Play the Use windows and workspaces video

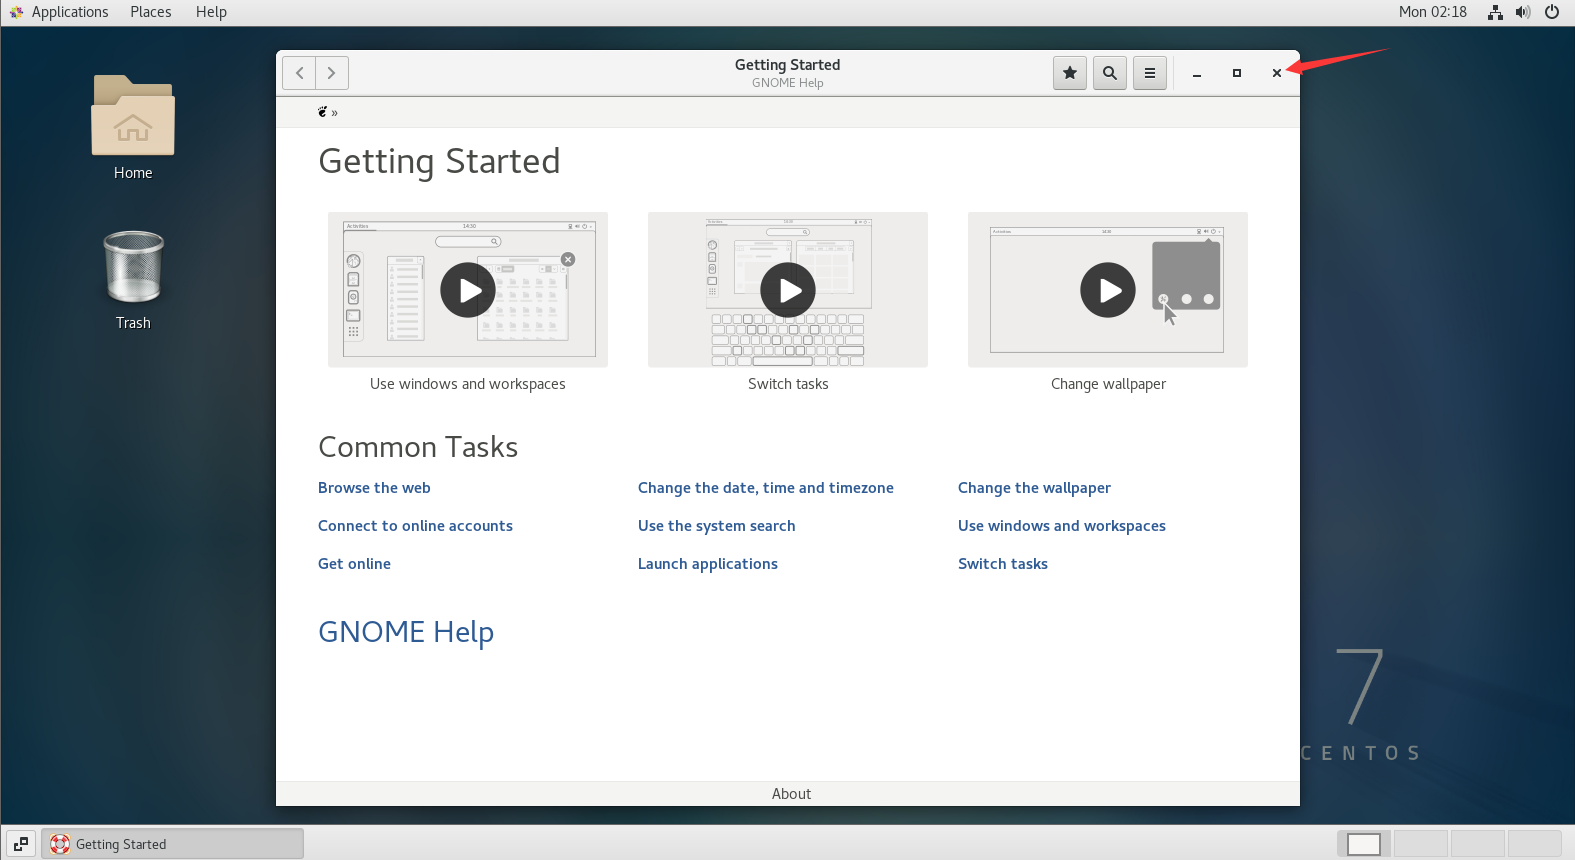[468, 290]
